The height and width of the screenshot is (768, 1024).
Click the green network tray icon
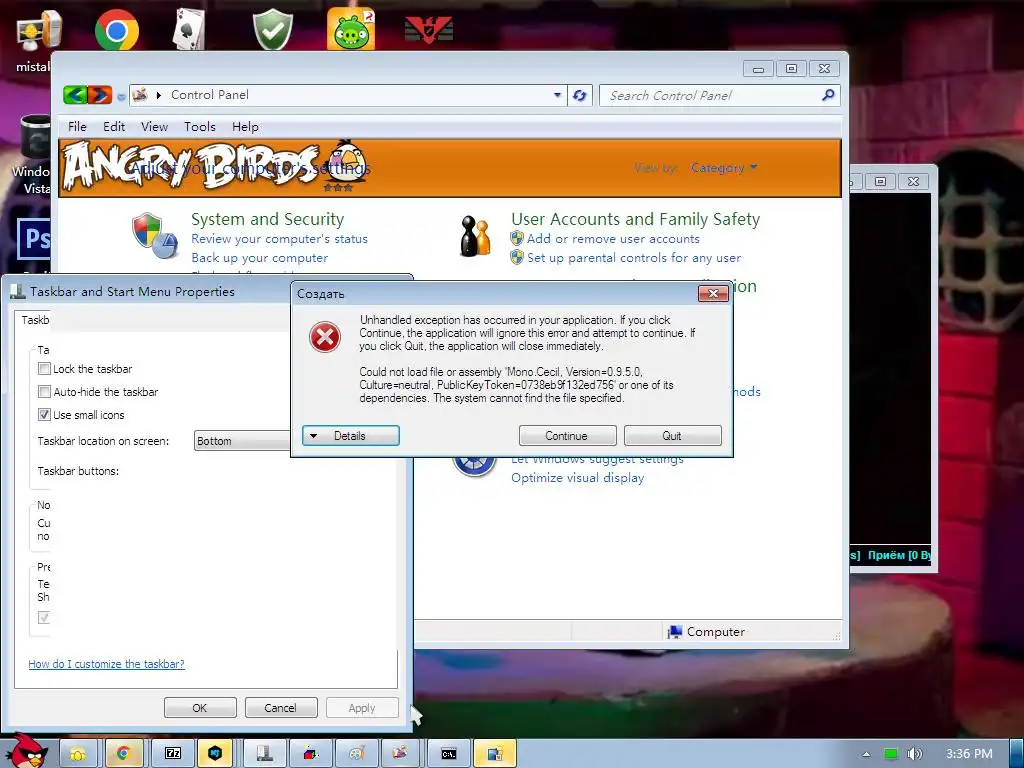(891, 754)
